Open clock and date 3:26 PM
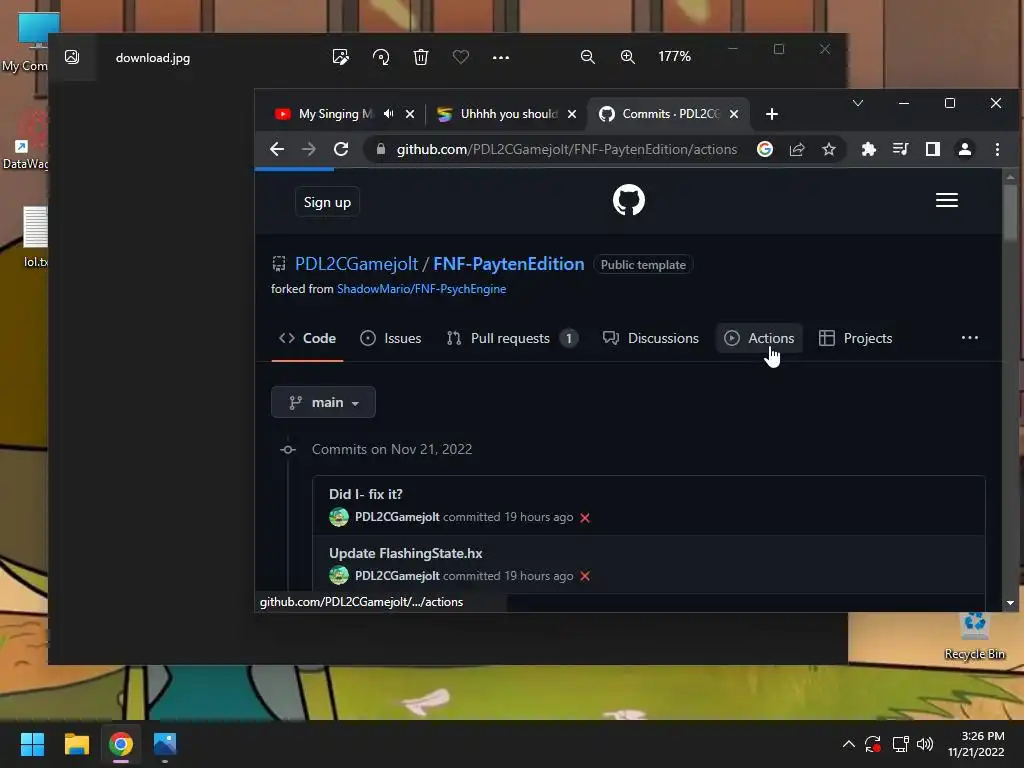Screen dimensions: 1024x768 click(976, 744)
